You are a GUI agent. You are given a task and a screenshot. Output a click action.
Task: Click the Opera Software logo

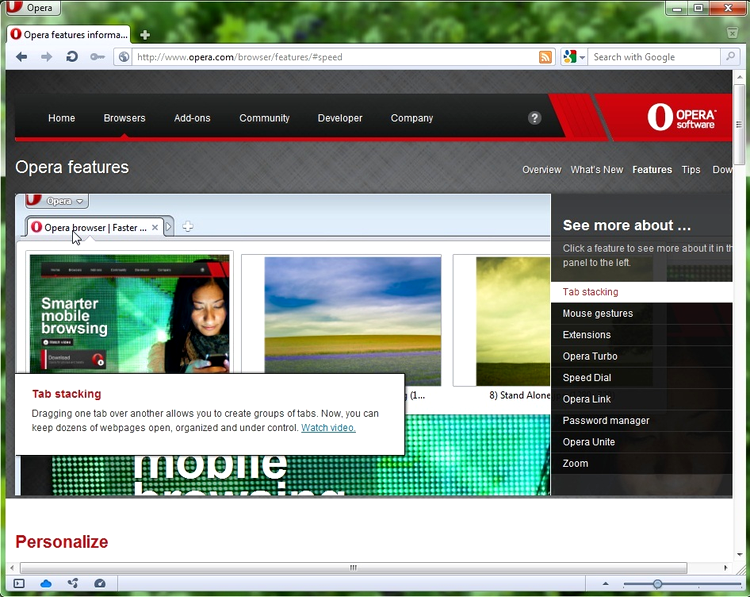coord(681,117)
